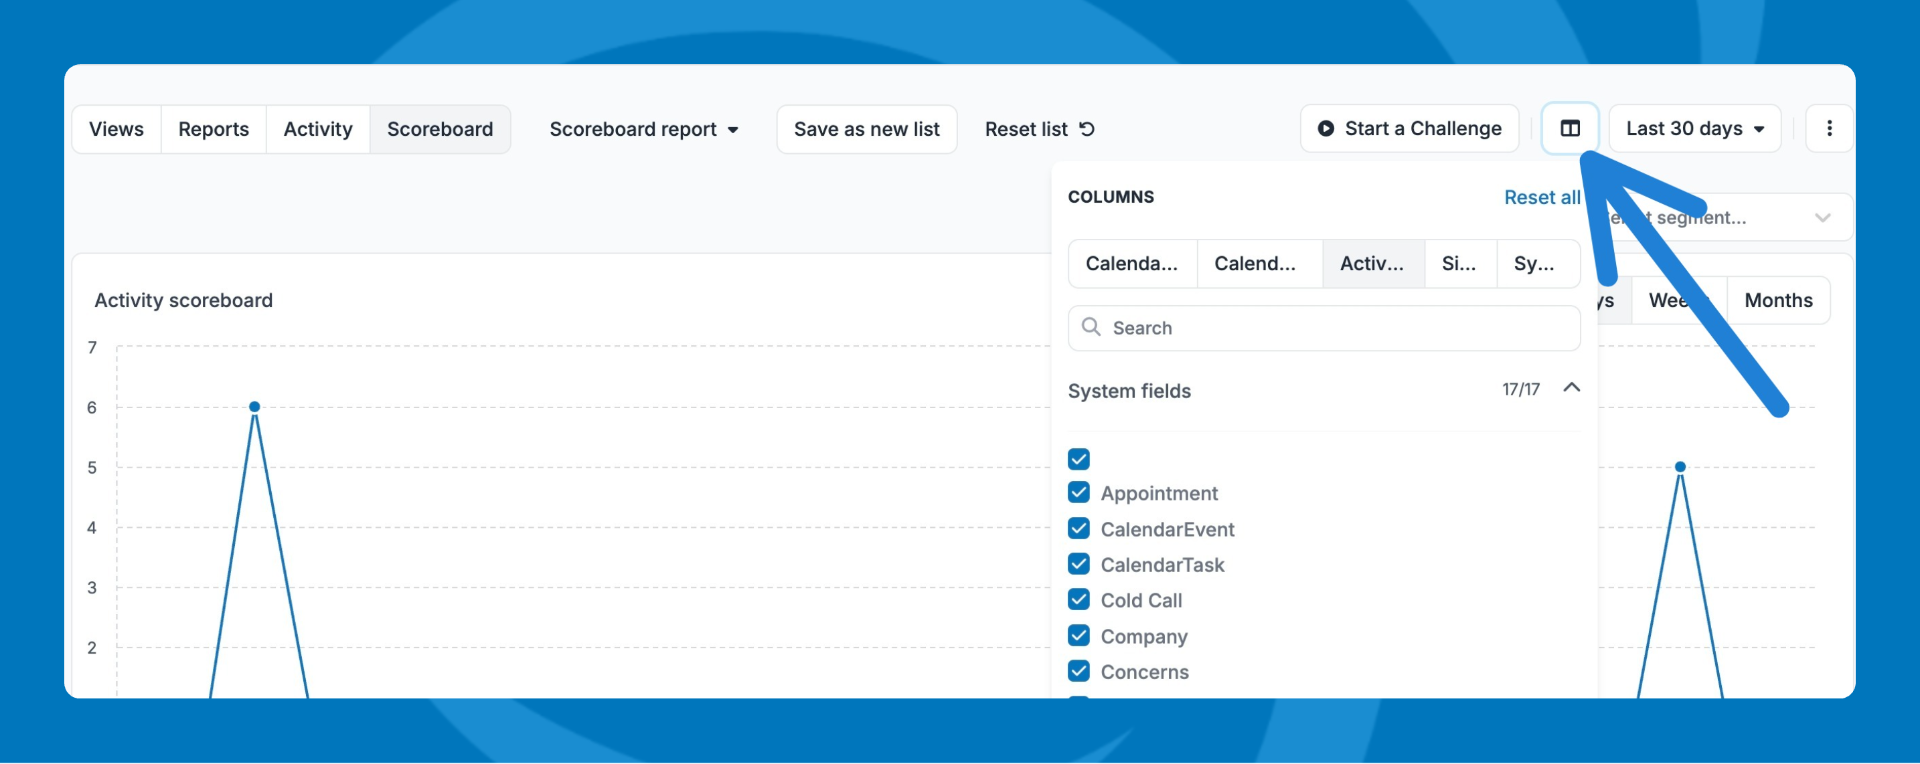This screenshot has height=764, width=1920.
Task: Uncheck the Company column checkbox
Action: point(1079,636)
